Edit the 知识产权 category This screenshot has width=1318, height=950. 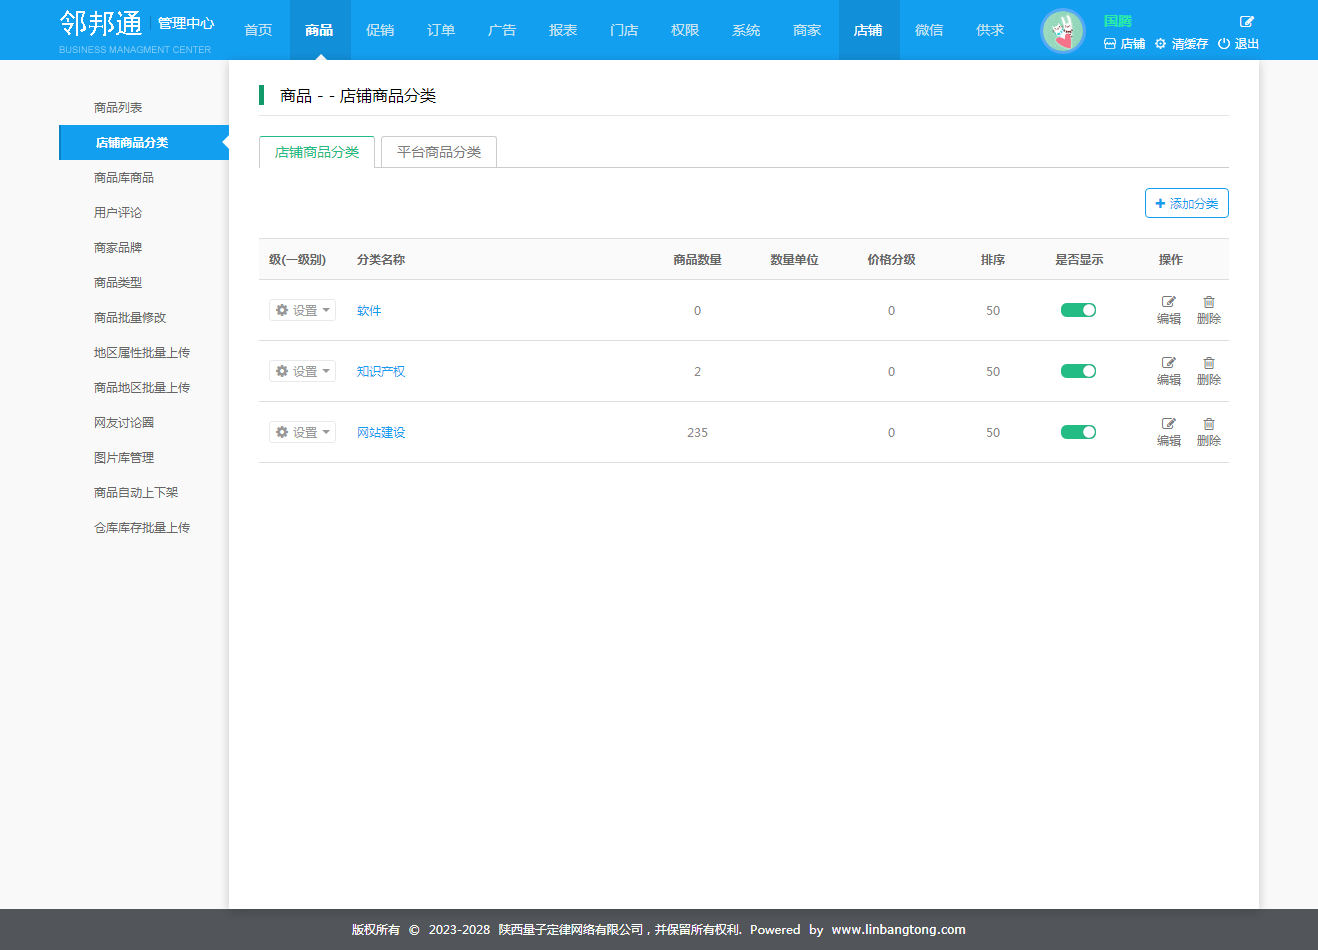(x=1168, y=371)
